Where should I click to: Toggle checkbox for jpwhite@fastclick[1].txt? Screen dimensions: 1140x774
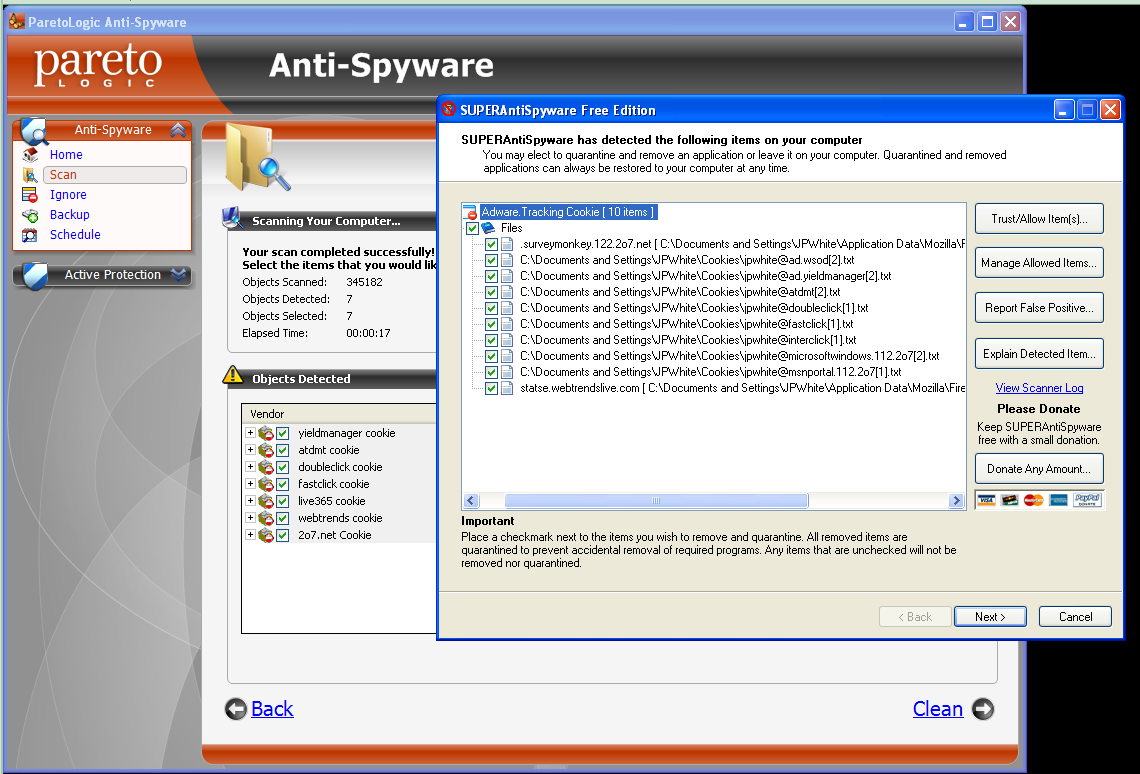491,324
